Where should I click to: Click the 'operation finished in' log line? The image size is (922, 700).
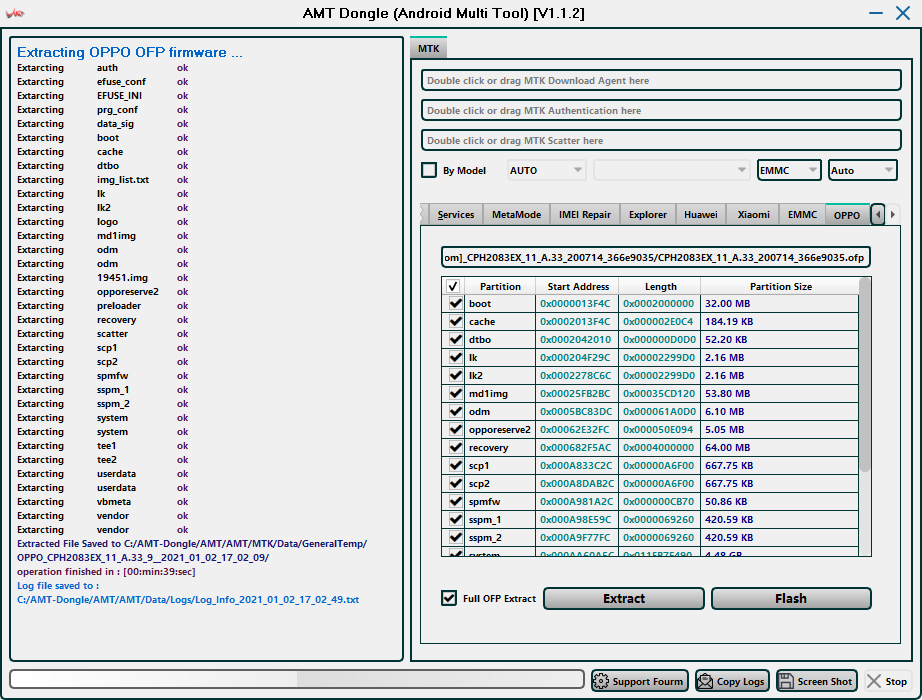coord(106,572)
